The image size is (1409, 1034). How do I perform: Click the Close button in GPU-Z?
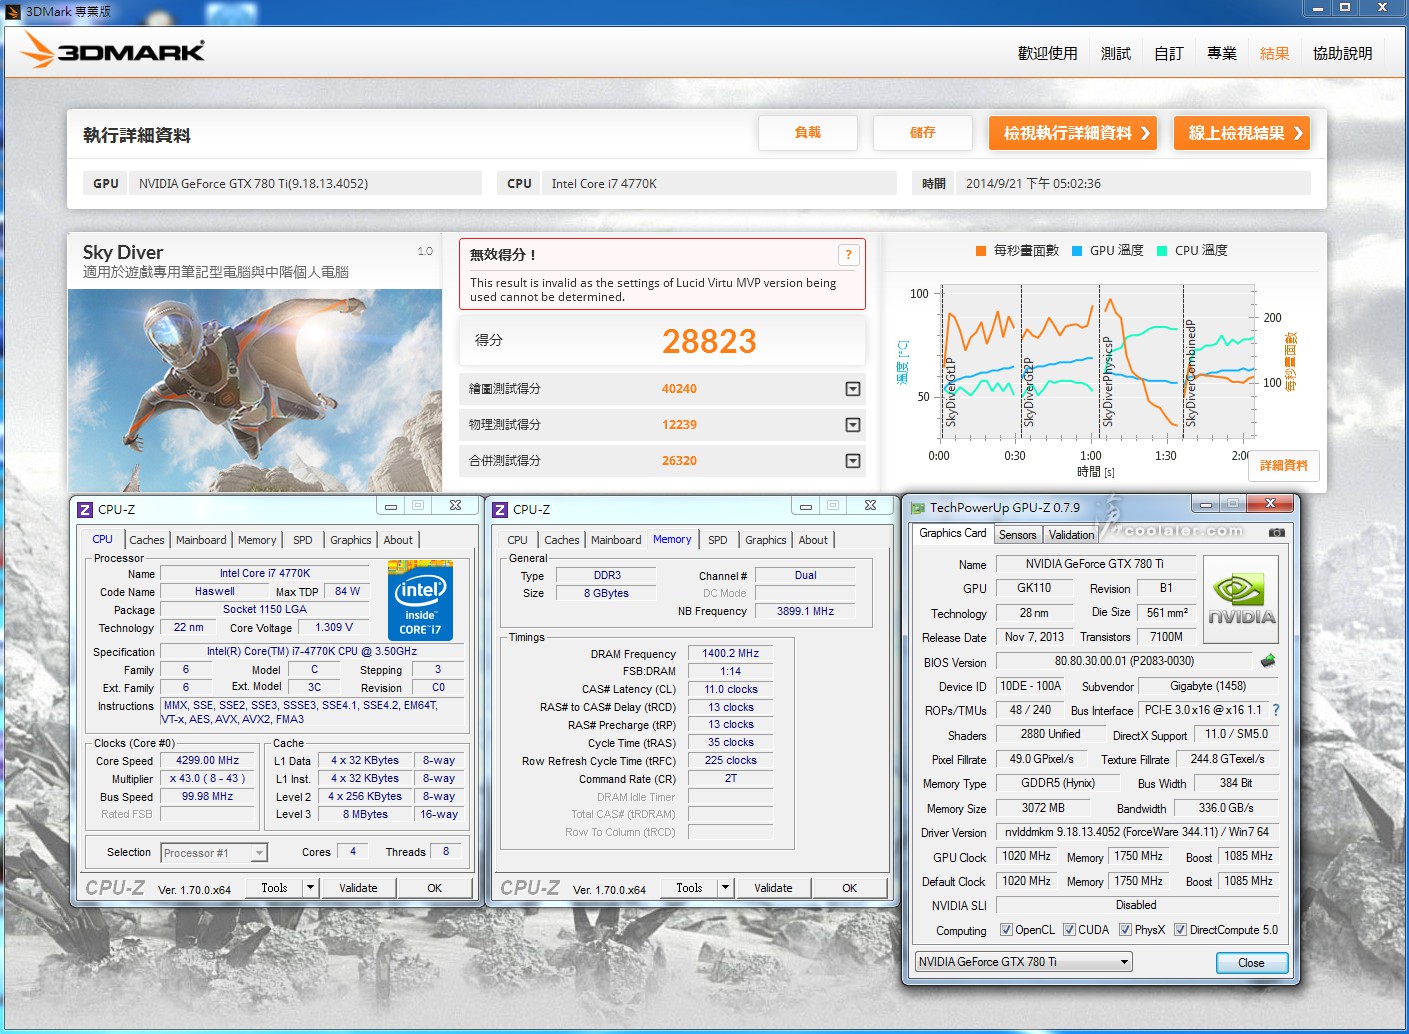[x=1251, y=963]
